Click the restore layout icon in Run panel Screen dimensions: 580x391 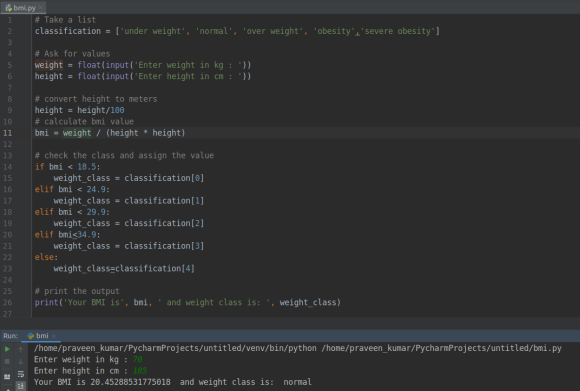coord(7,377)
